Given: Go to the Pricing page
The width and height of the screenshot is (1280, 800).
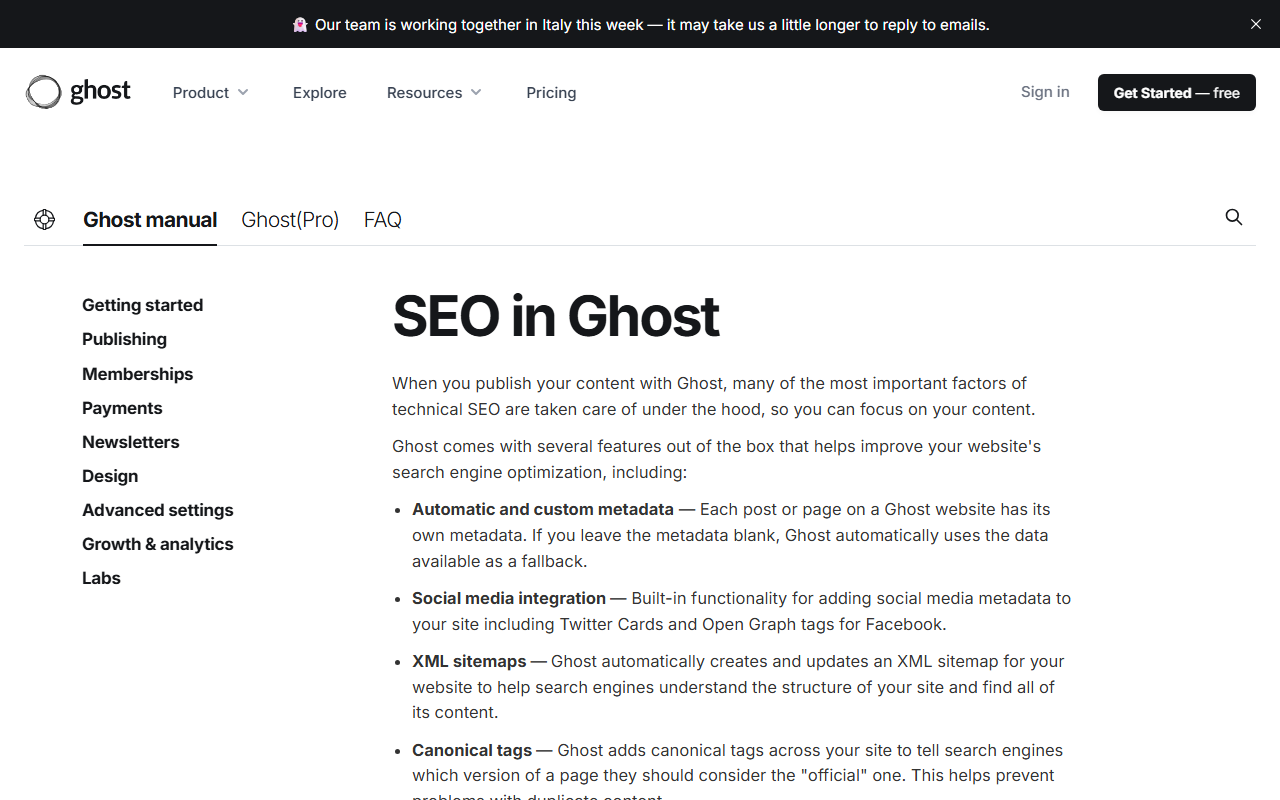Looking at the screenshot, I should pyautogui.click(x=551, y=92).
